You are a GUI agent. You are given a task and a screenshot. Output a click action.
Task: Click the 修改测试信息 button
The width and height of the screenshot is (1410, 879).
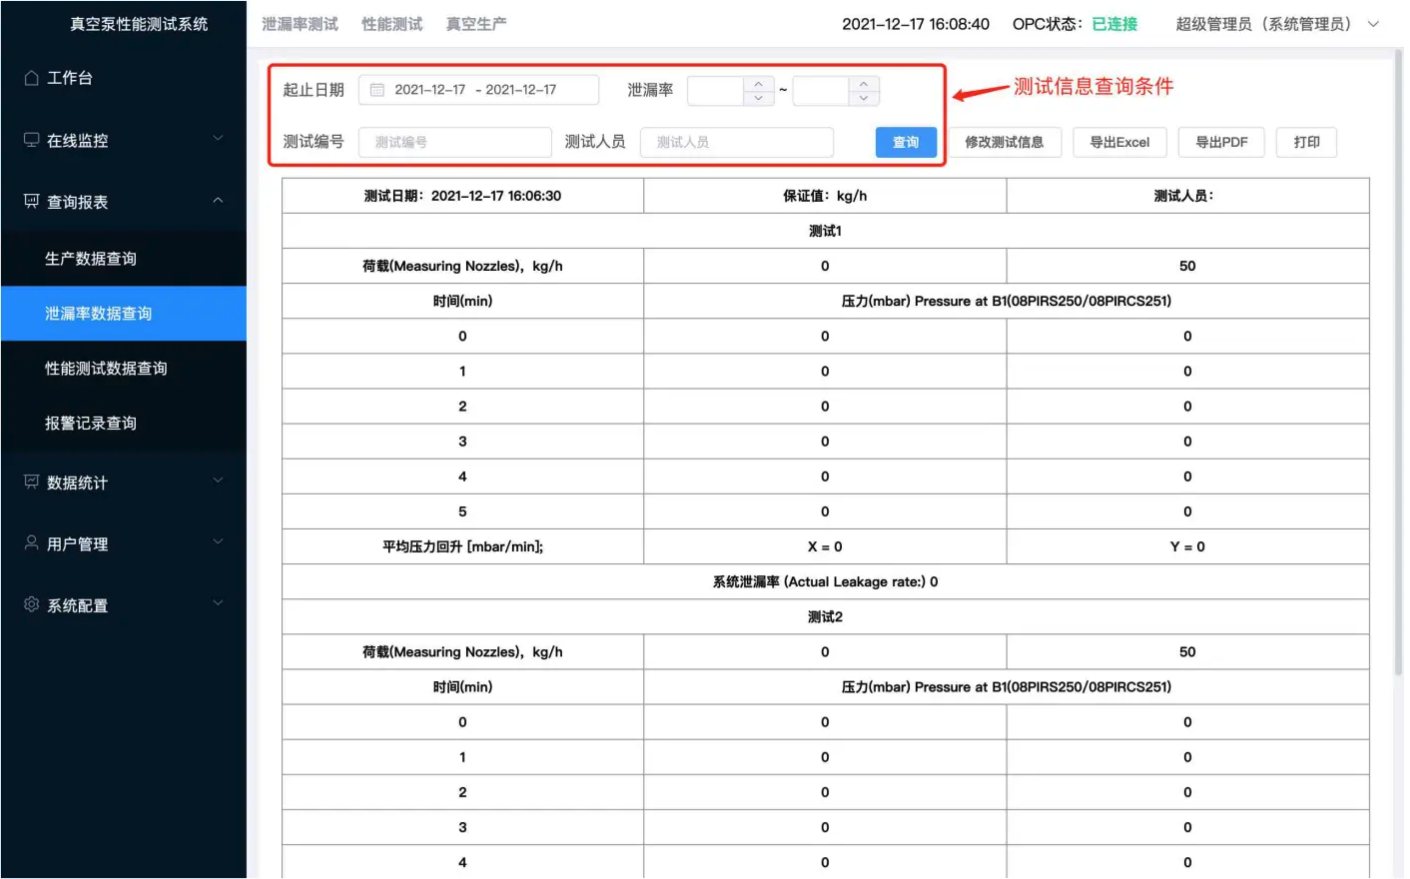(1004, 142)
